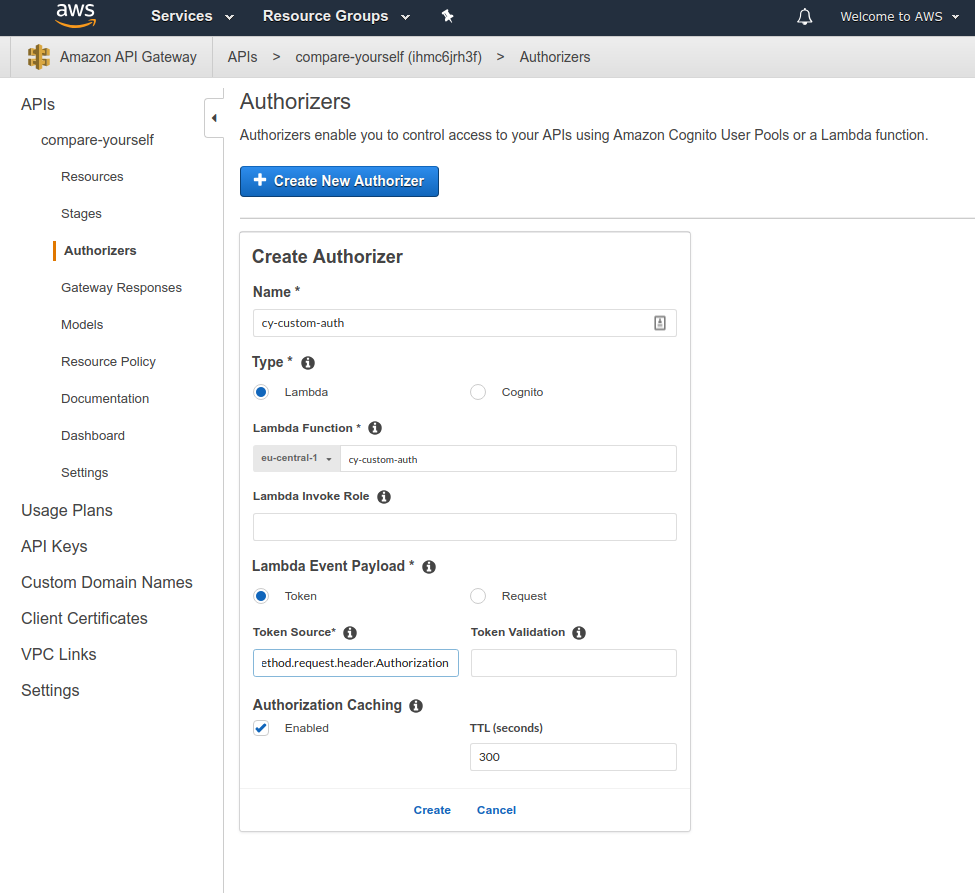Select the Request payload radio button

[478, 596]
